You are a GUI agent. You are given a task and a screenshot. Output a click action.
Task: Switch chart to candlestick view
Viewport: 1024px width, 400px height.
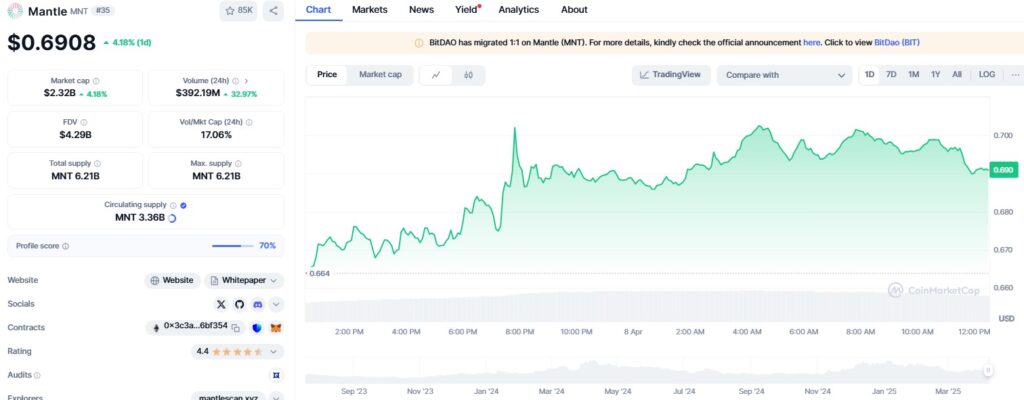(468, 75)
